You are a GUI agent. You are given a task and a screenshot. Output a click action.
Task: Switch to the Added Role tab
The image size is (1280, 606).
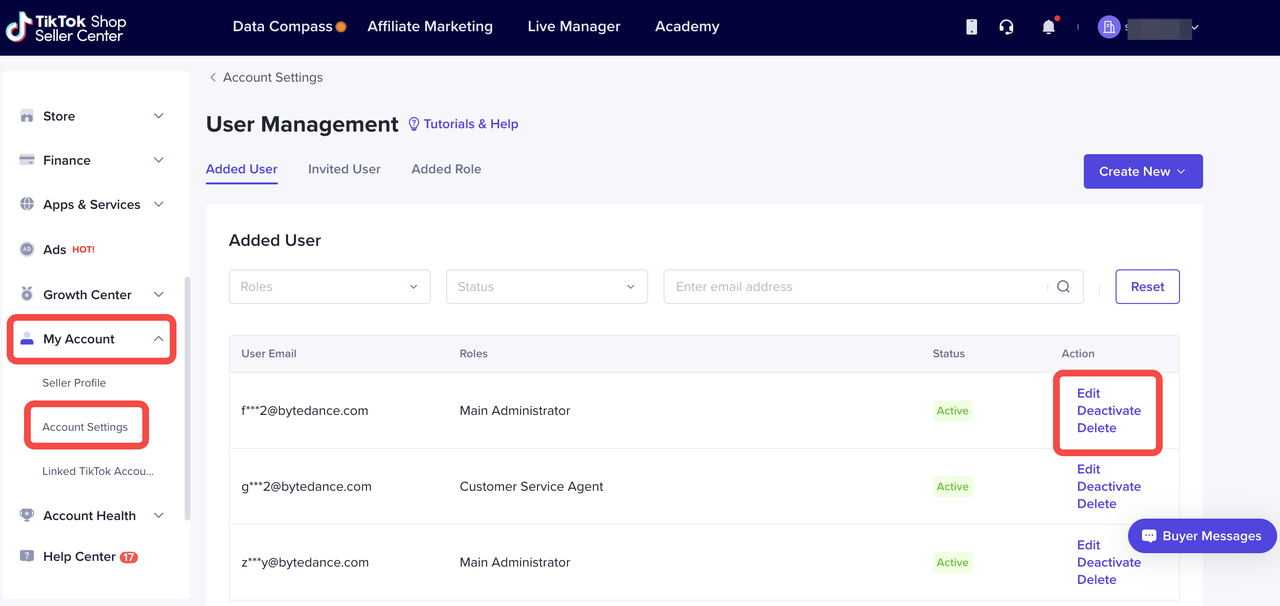[x=446, y=170]
